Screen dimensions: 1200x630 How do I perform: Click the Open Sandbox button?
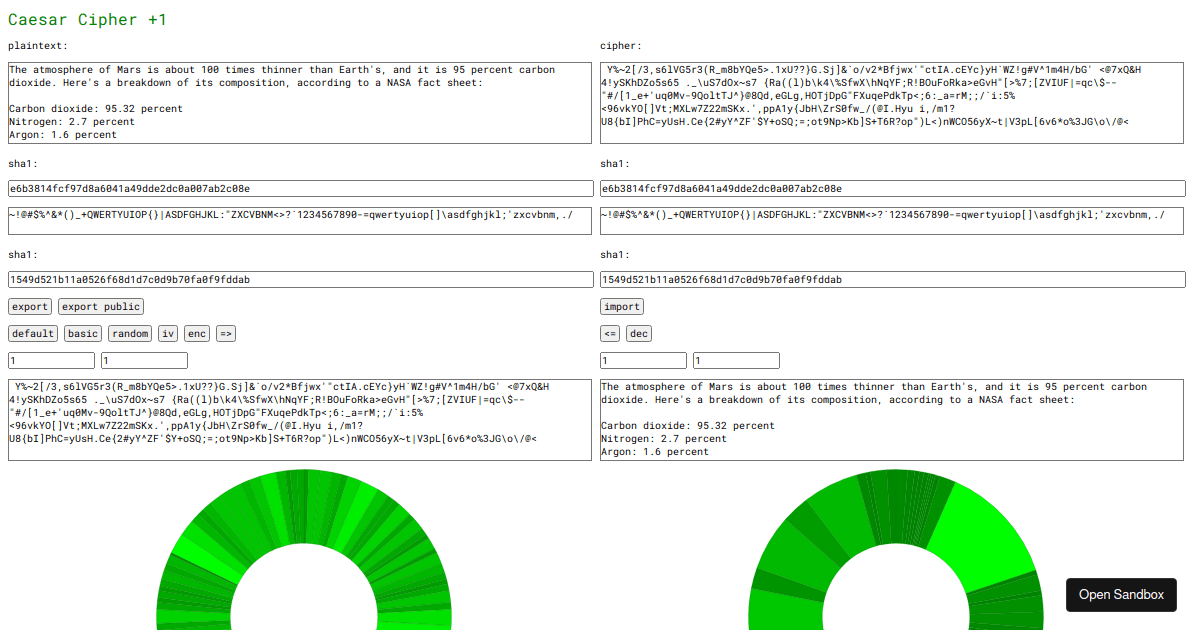tap(1120, 594)
